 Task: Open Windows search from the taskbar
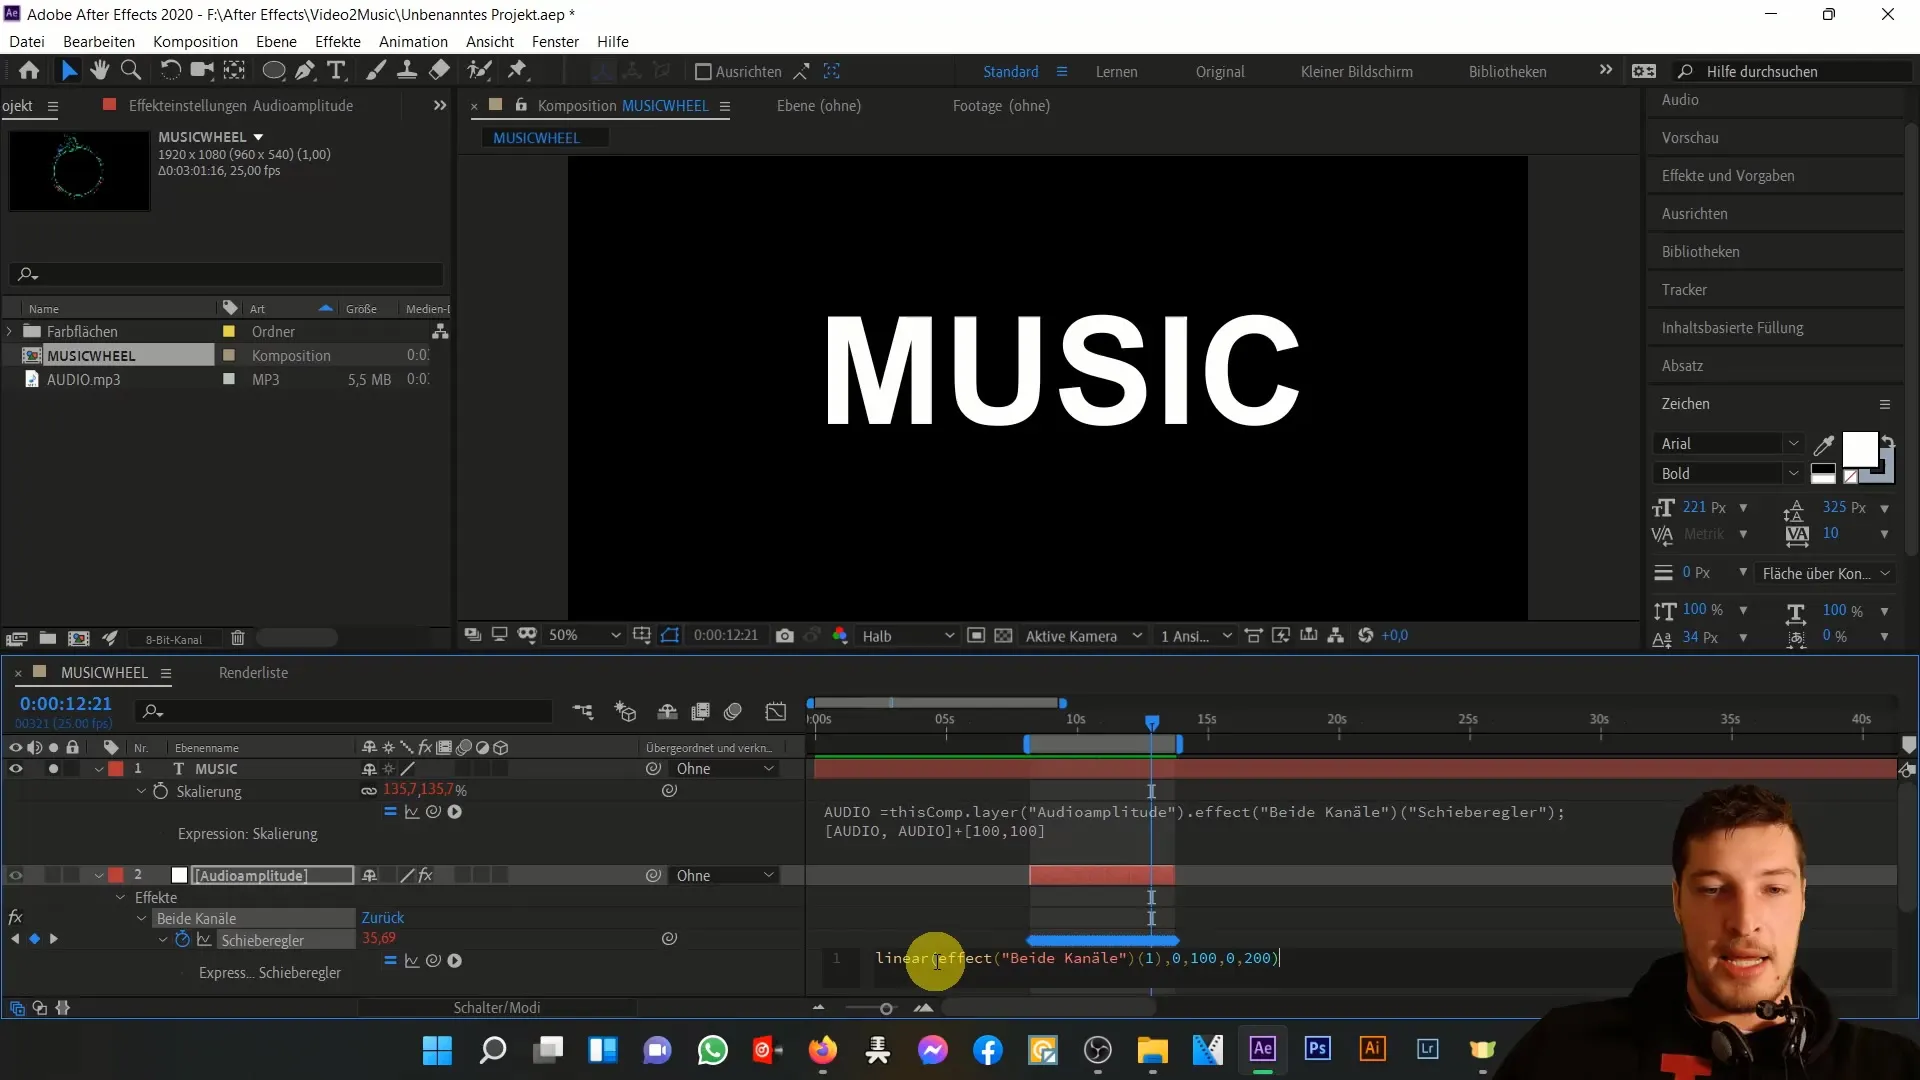pos(492,1050)
